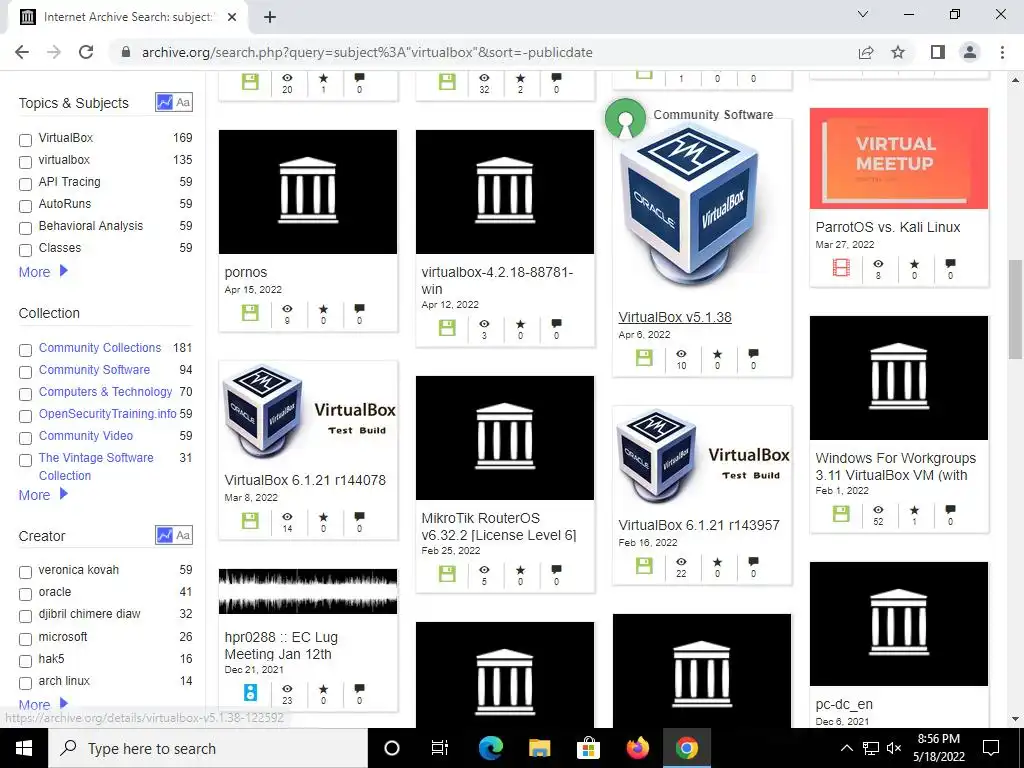Open OpenSecurityTraining.info collection link
Viewport: 1024px width, 768px height.
point(107,413)
